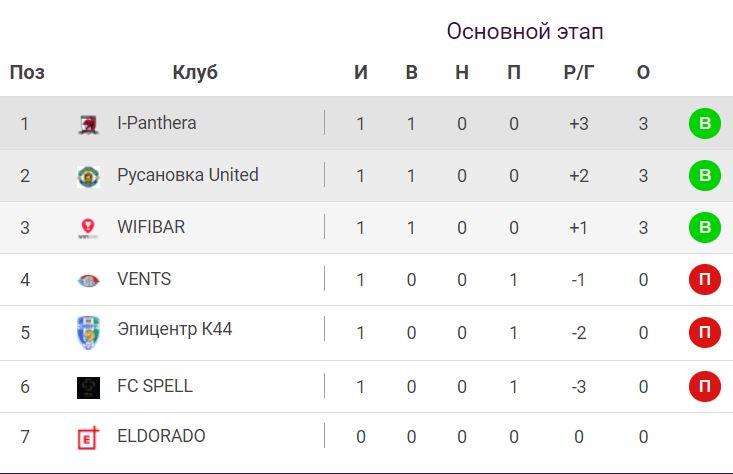Viewport: 733px width, 474px height.
Task: Click I-Panthera's green win badge
Action: 704,124
